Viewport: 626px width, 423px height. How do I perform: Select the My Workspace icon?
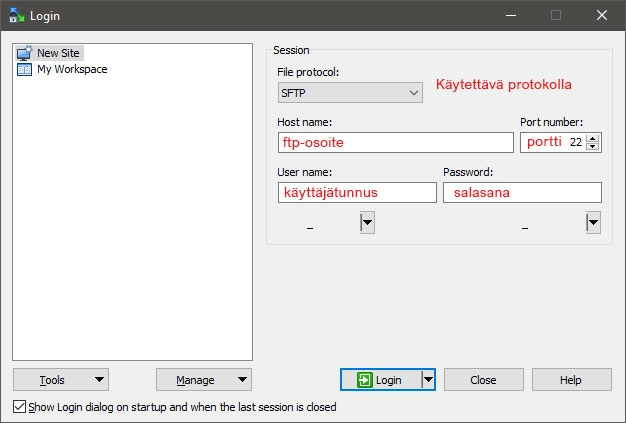(x=24, y=70)
